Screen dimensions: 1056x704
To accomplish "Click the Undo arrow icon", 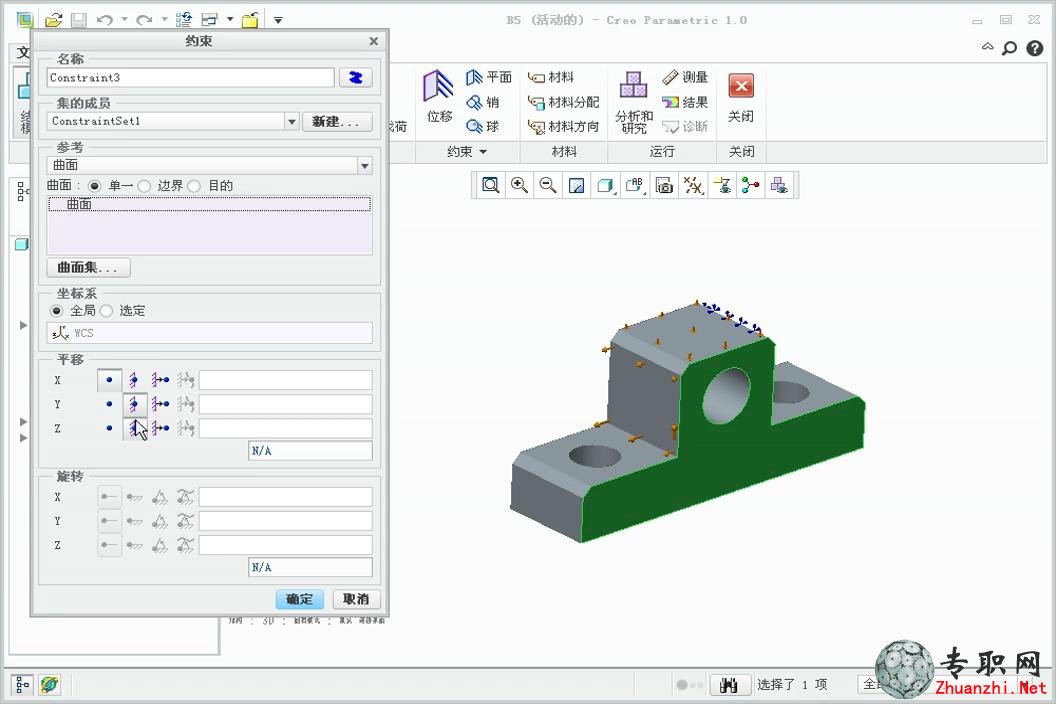I will pyautogui.click(x=104, y=20).
